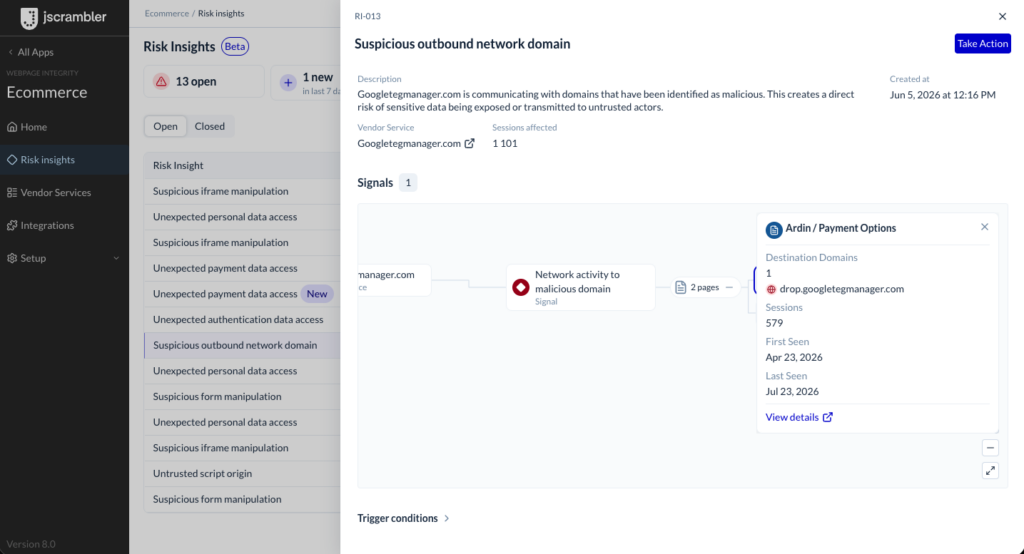1024x554 pixels.
Task: Open the View details link
Action: pos(799,417)
